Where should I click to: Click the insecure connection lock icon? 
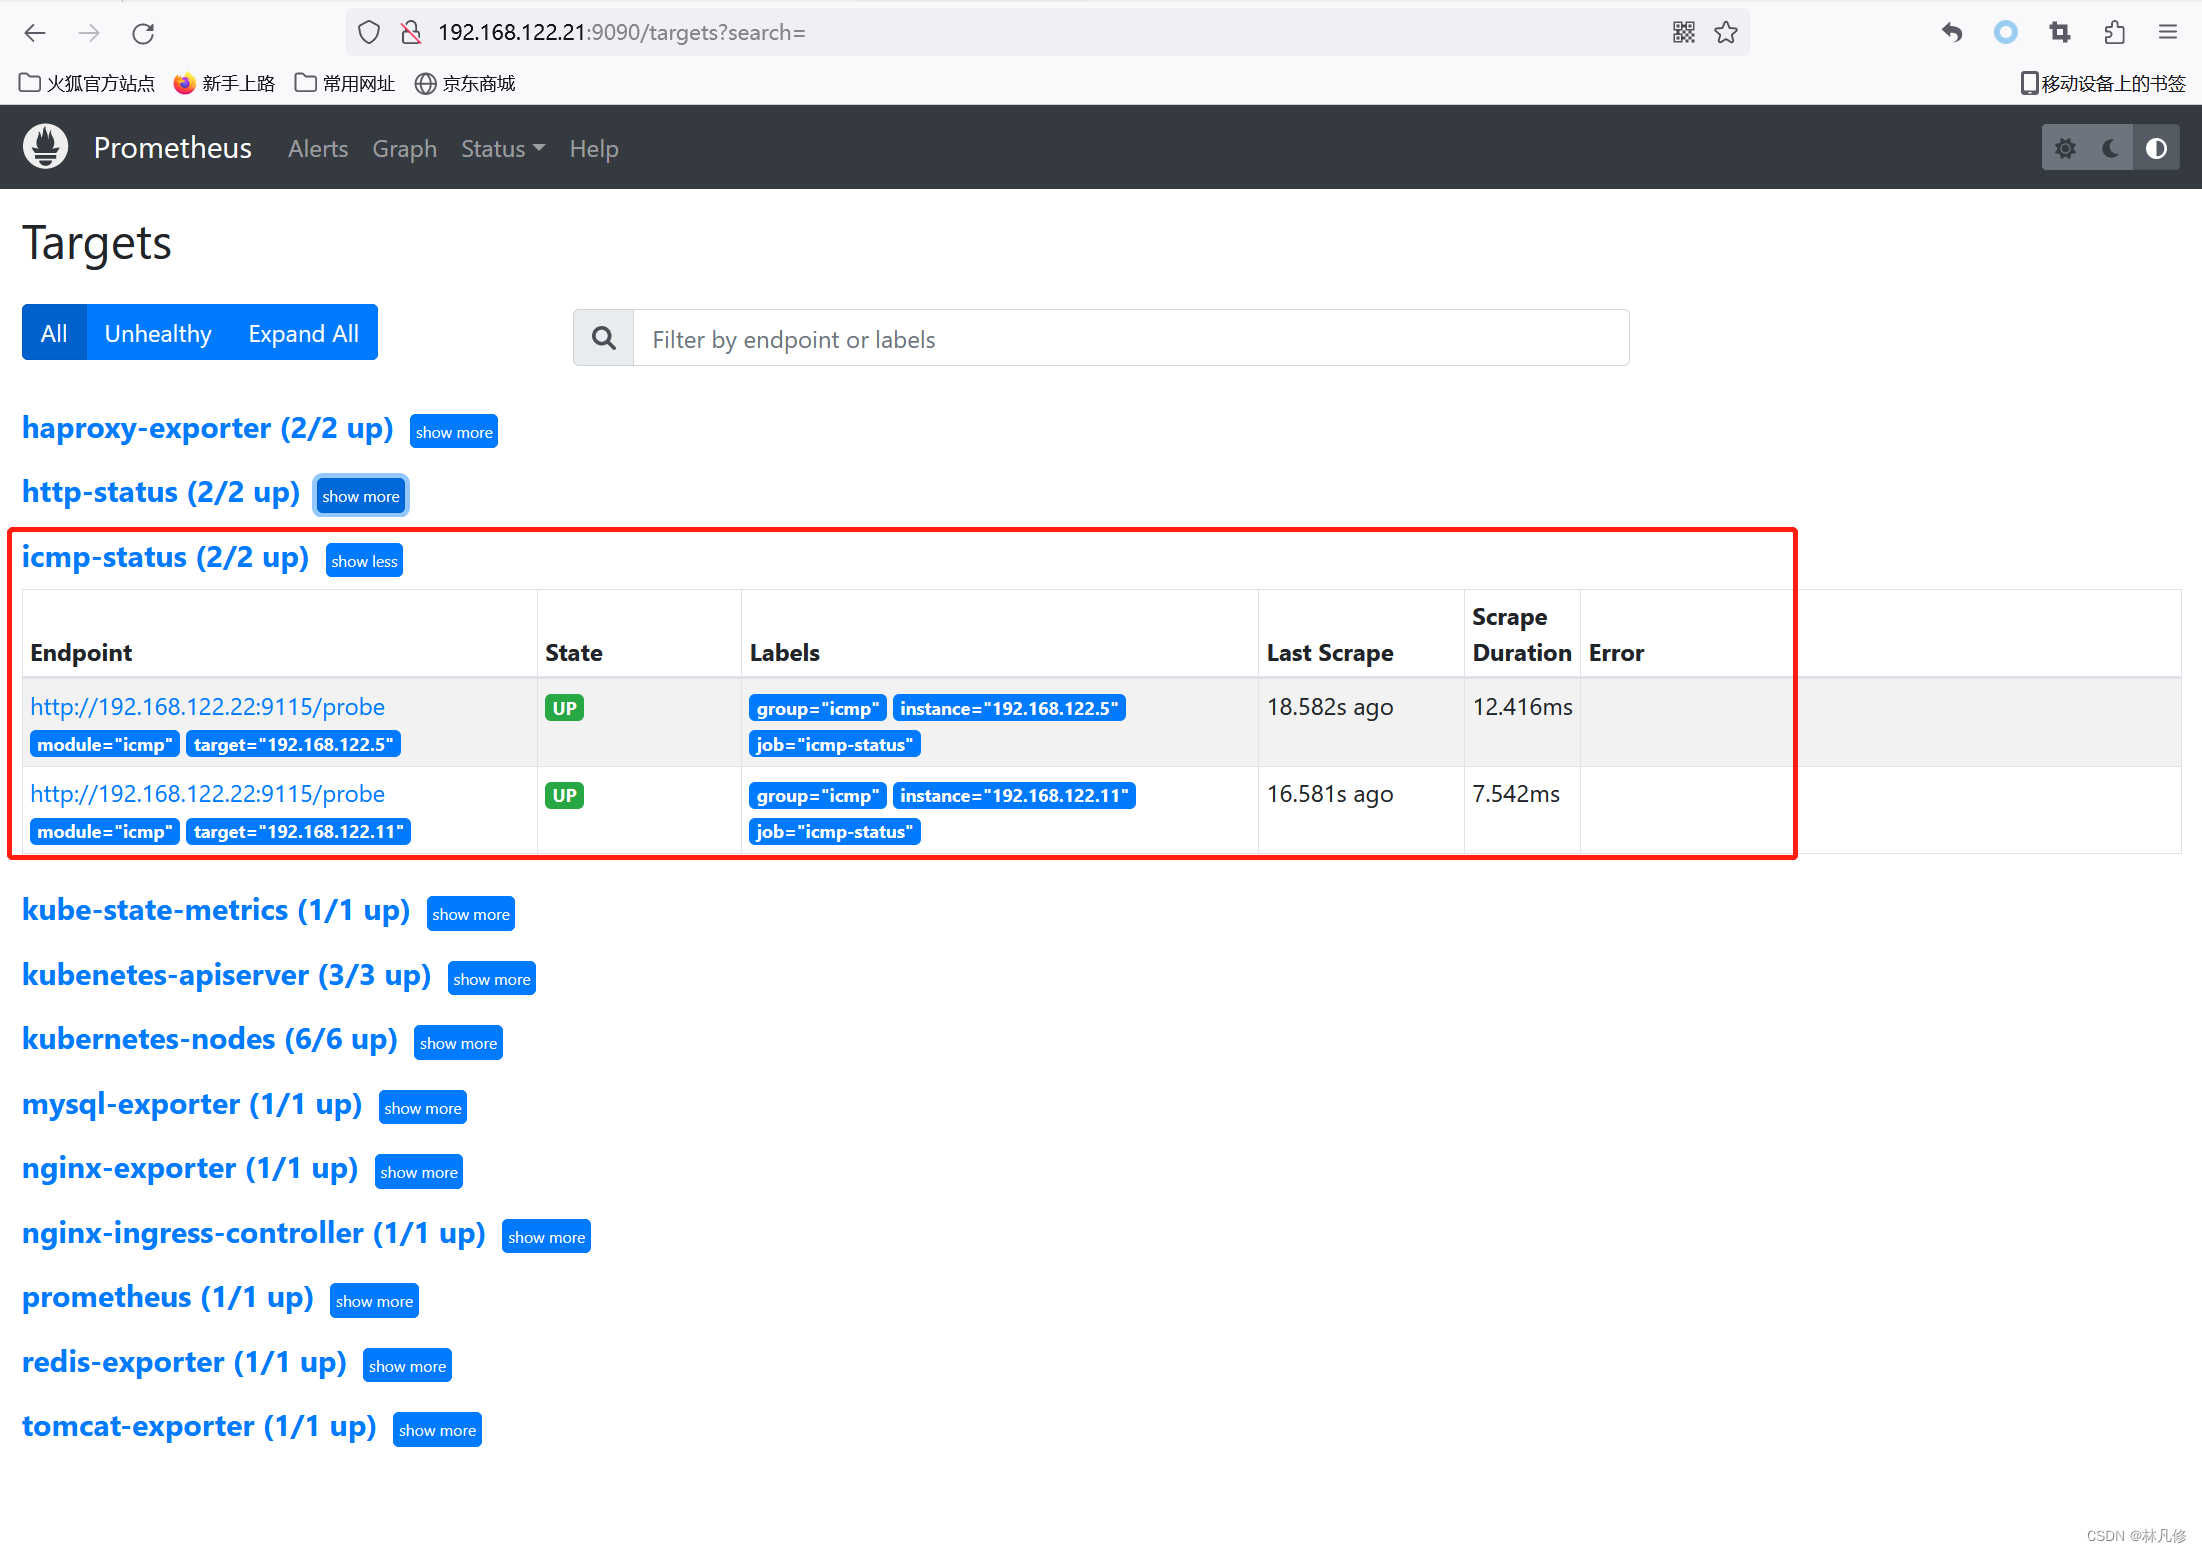410,33
